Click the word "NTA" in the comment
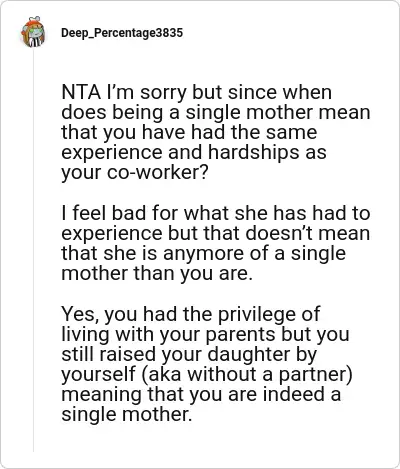The height and width of the screenshot is (469, 400). (x=81, y=92)
